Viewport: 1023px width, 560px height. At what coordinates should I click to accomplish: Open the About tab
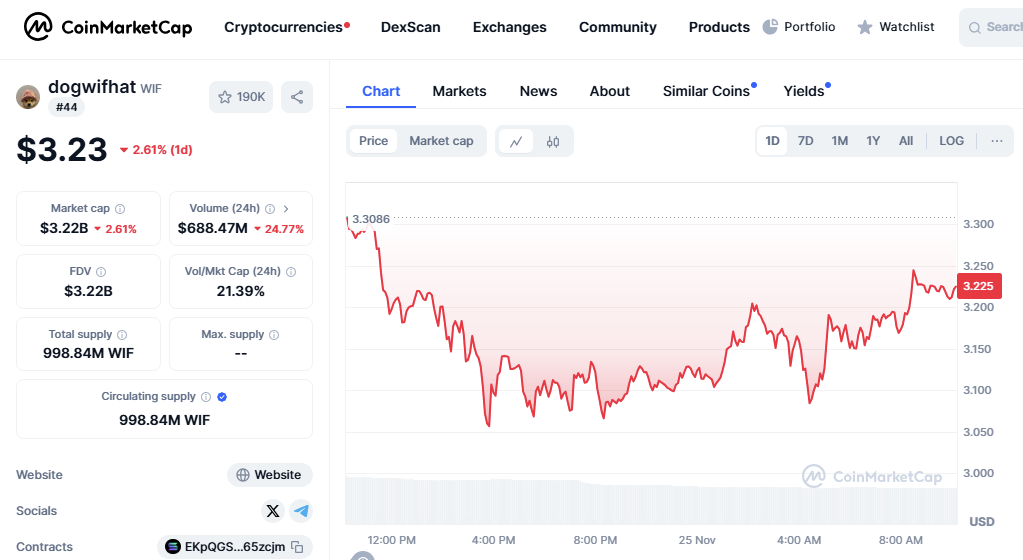coord(610,91)
